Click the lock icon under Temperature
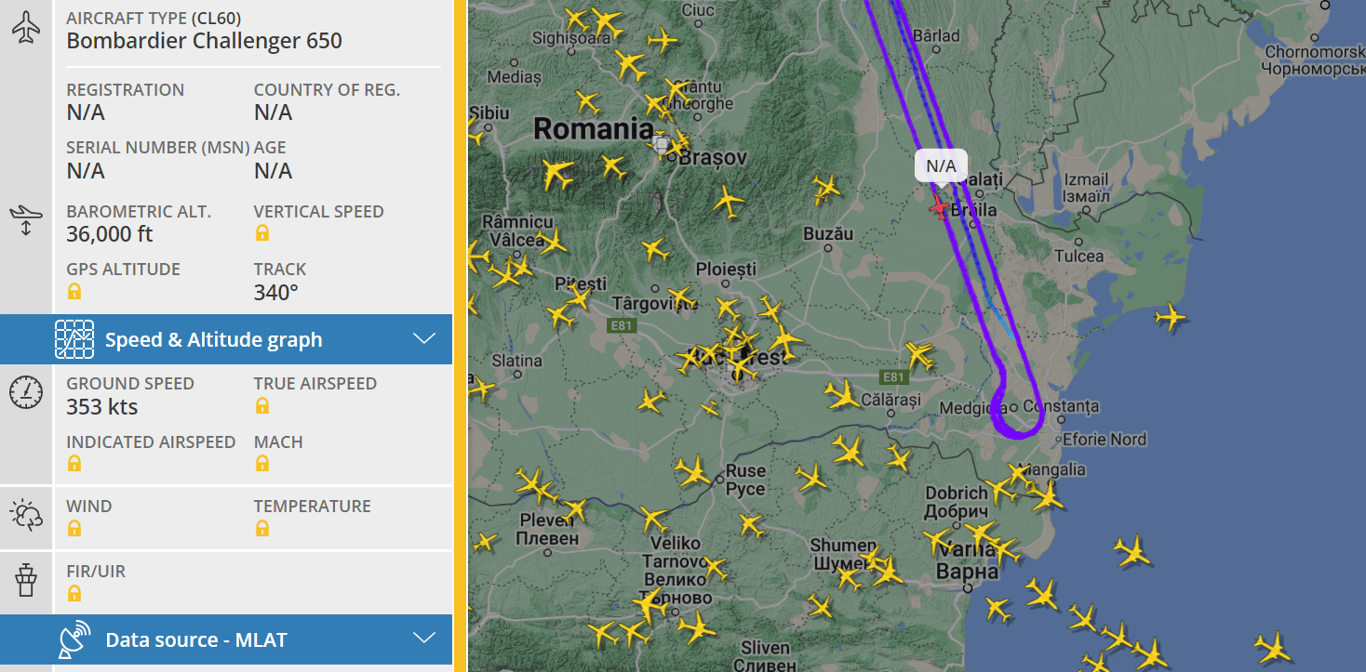 pos(262,528)
